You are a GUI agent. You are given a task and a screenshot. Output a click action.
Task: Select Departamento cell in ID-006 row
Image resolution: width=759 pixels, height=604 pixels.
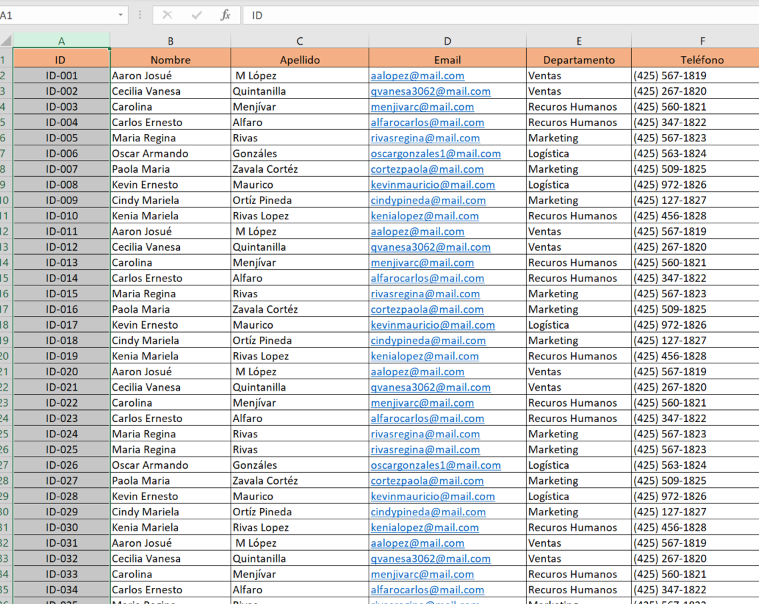point(579,153)
